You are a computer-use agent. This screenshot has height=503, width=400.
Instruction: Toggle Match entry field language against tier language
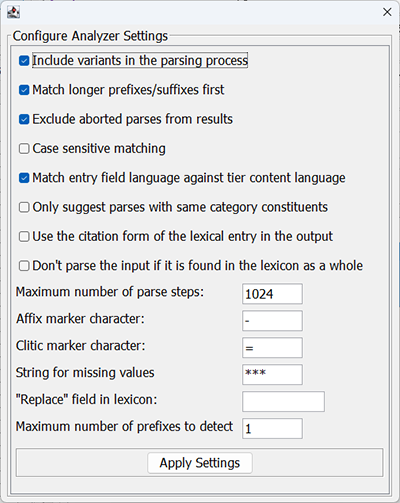click(24, 178)
